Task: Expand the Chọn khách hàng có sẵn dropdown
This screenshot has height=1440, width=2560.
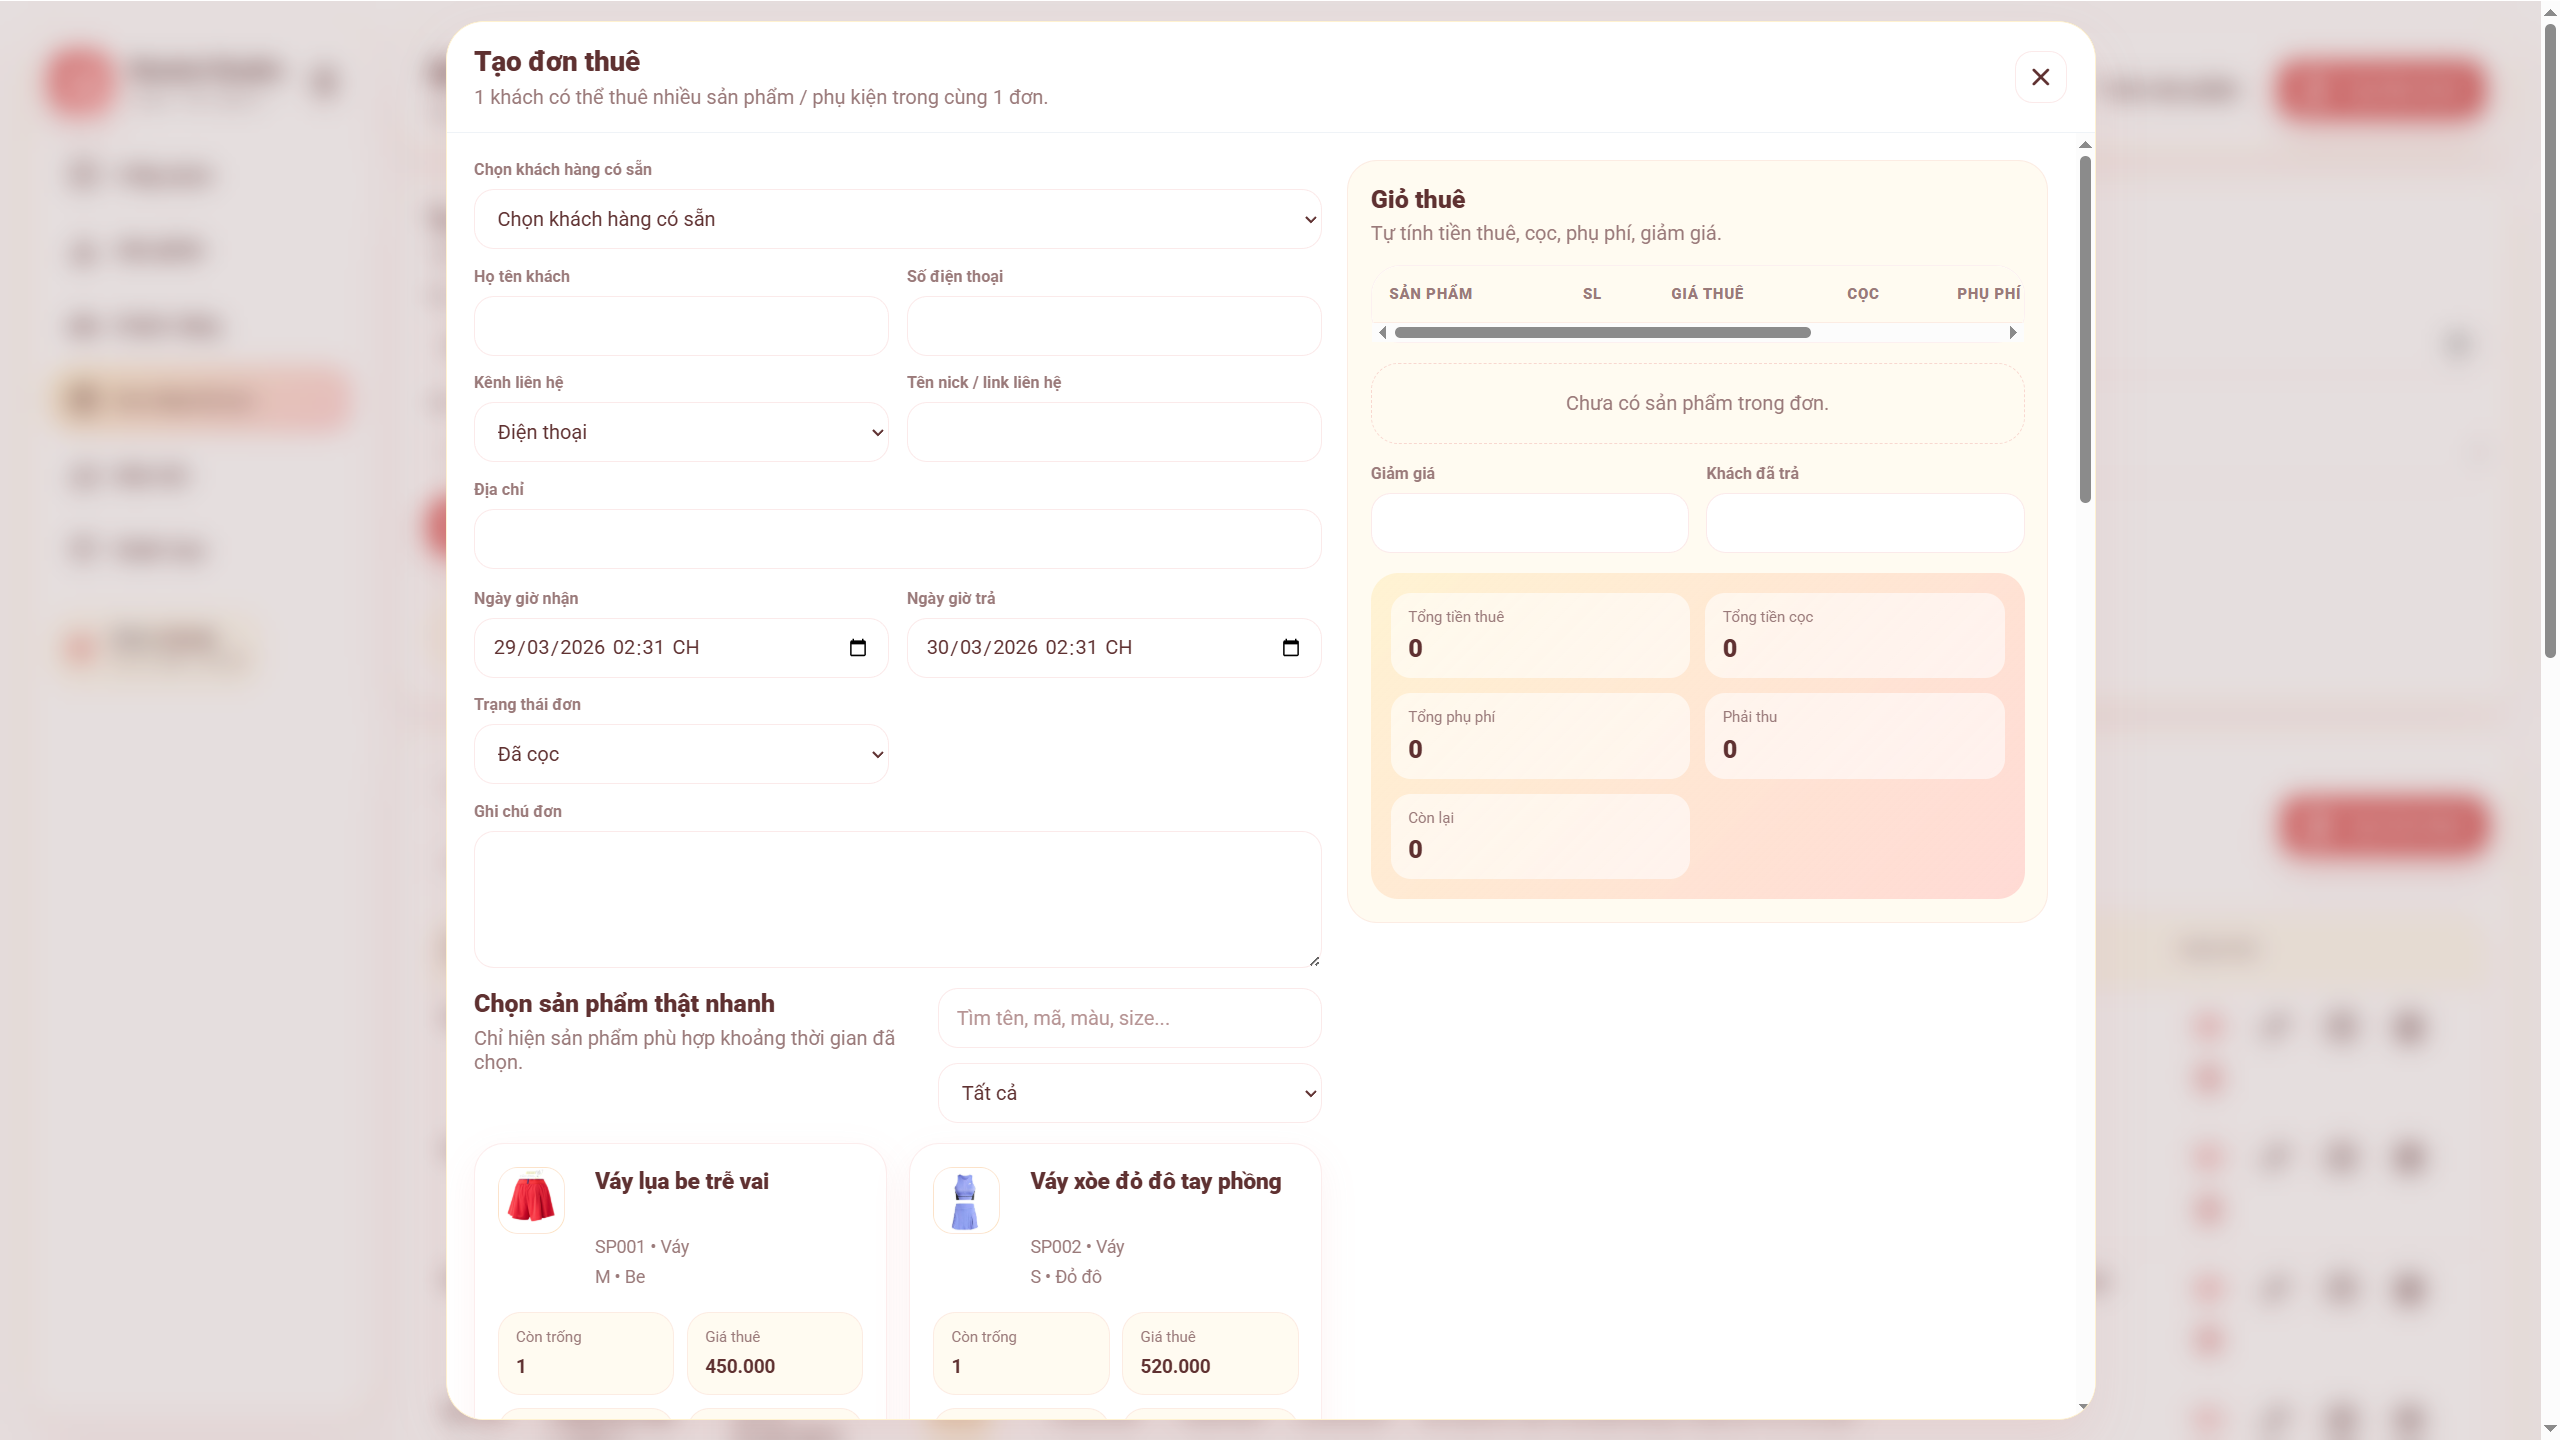Action: tap(897, 219)
